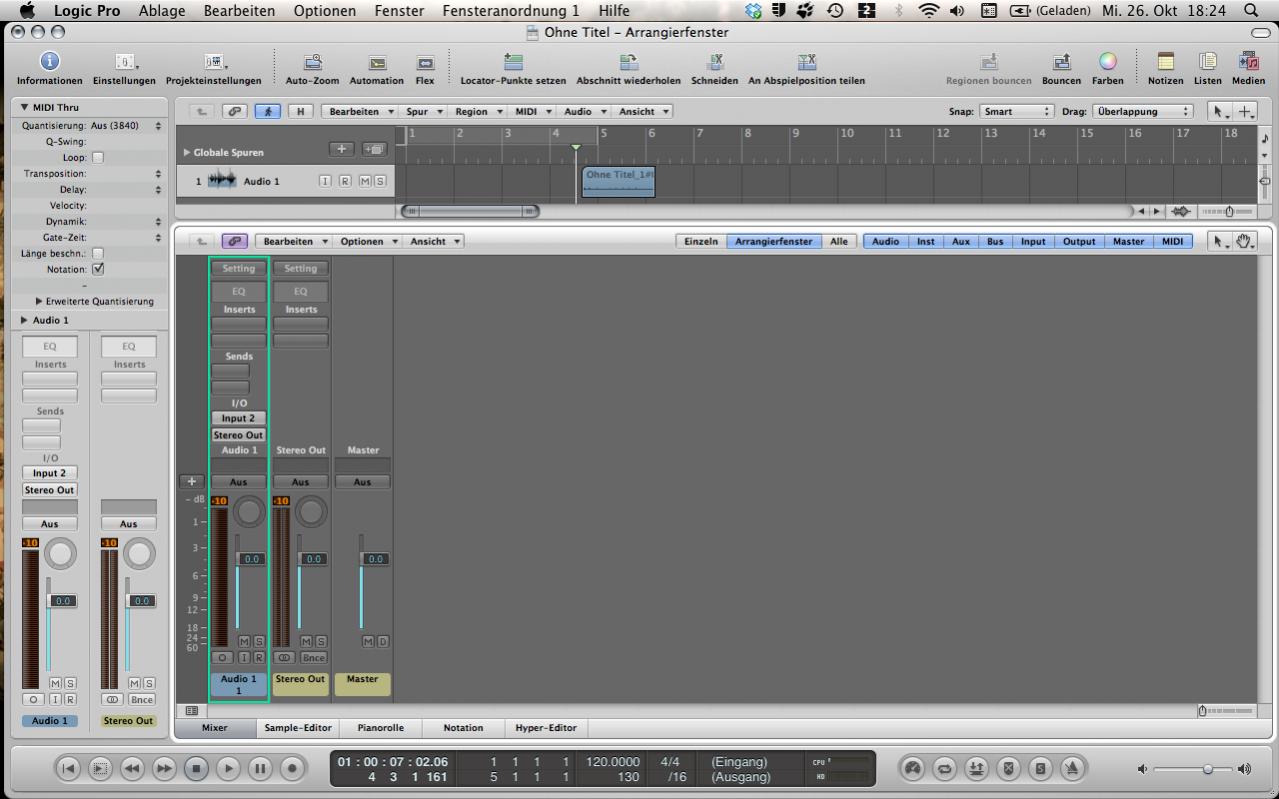Image resolution: width=1279 pixels, height=799 pixels.
Task: Open the Fenster menu
Action: tap(399, 11)
